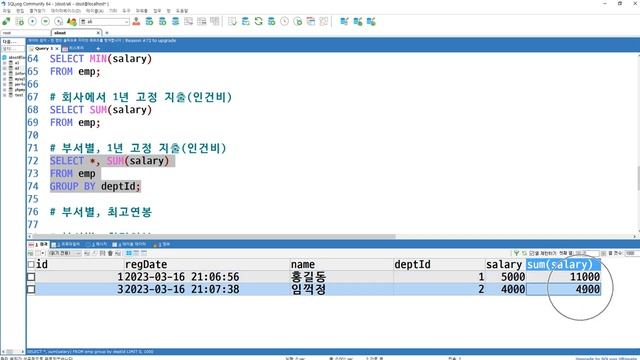Open the 편집 menu
The image size is (640, 360).
20,11
